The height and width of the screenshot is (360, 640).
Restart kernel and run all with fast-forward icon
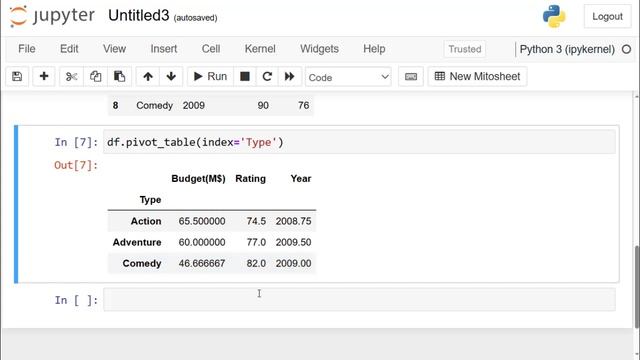[290, 76]
